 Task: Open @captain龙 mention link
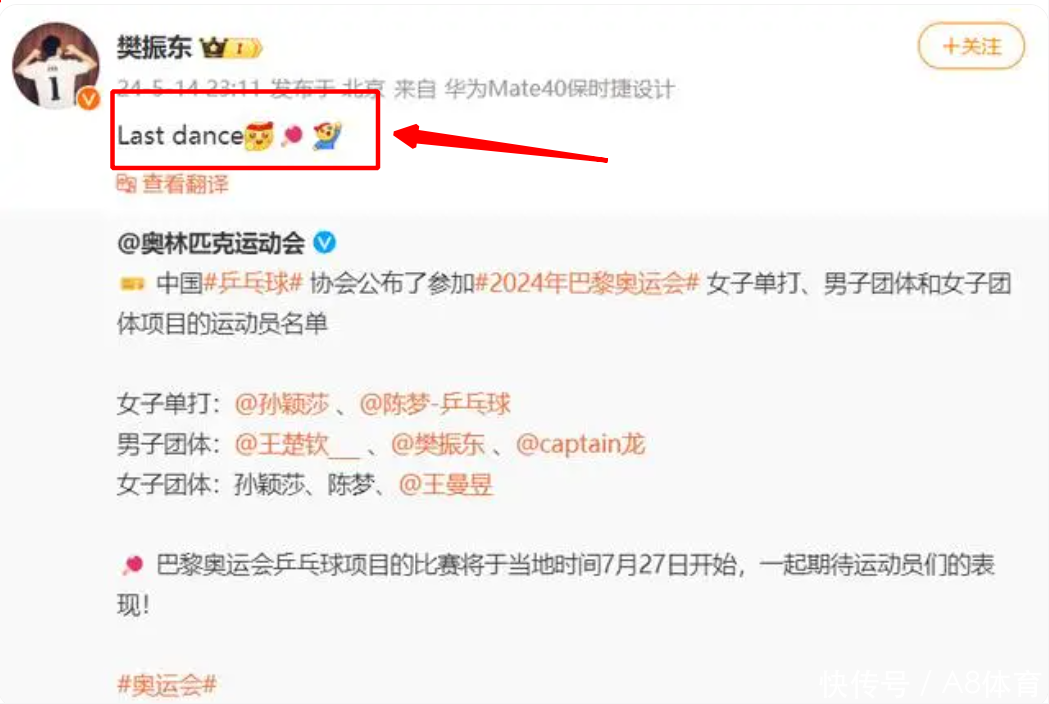[581, 444]
